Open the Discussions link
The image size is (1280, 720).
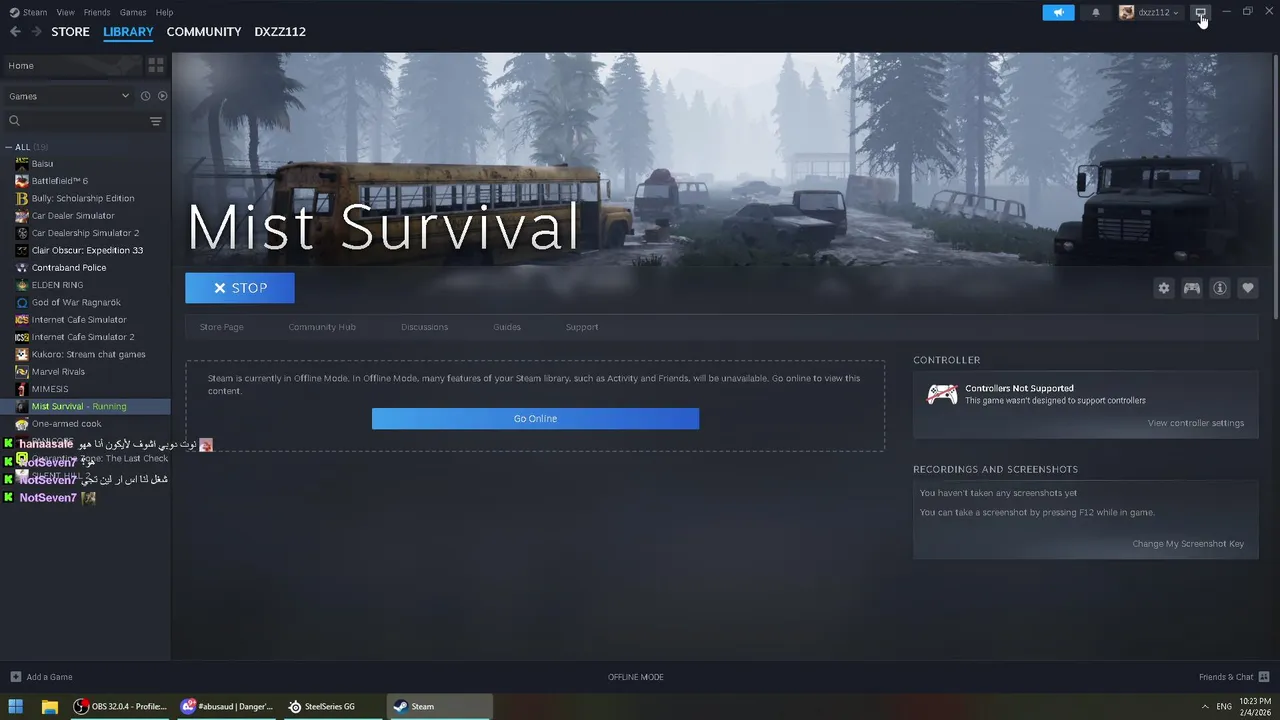[425, 327]
